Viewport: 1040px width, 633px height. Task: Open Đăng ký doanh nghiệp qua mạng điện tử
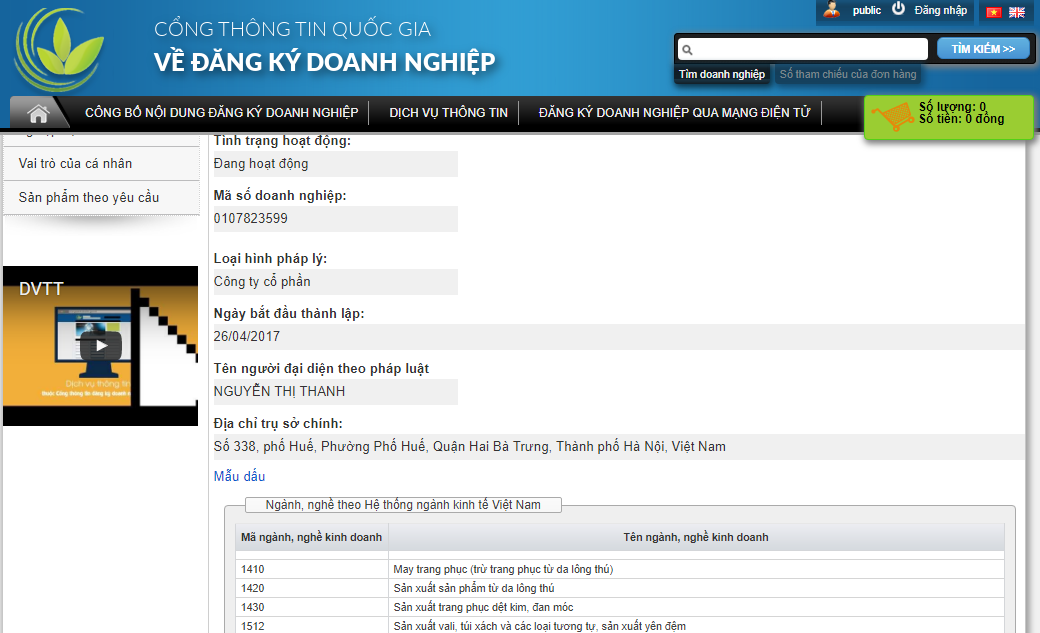click(x=674, y=112)
